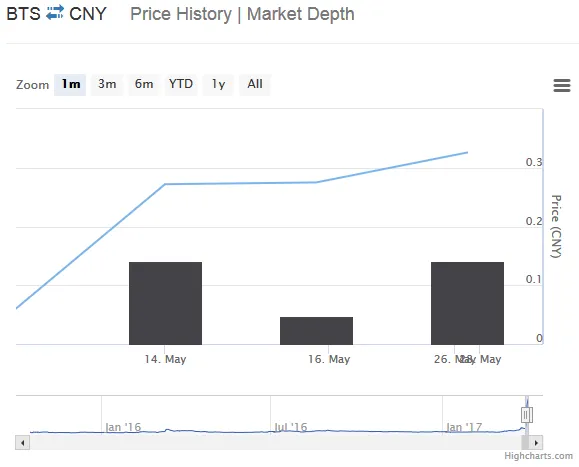Screen dimensions: 579x467
Task: Switch zoom to YTD
Action: (x=181, y=85)
